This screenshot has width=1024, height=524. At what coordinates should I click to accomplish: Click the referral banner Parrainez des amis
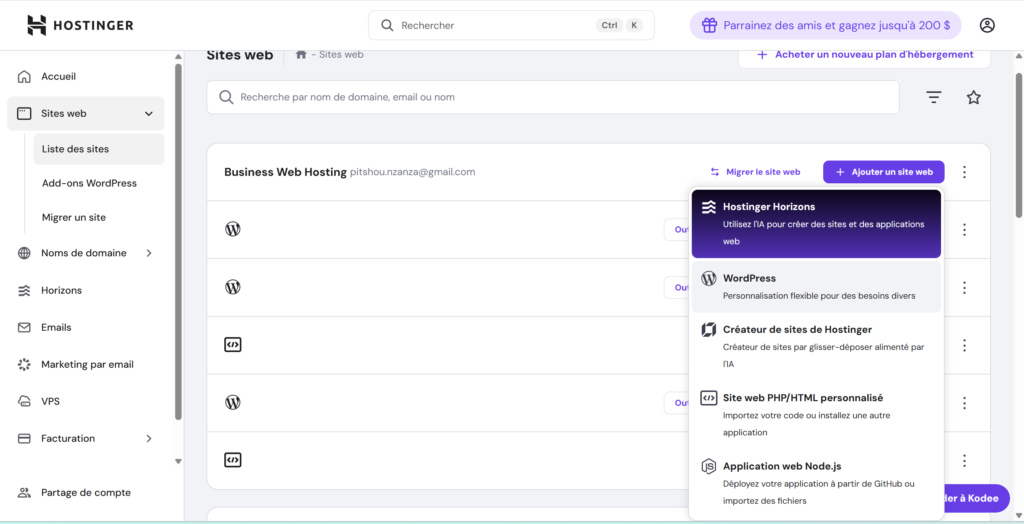825,25
